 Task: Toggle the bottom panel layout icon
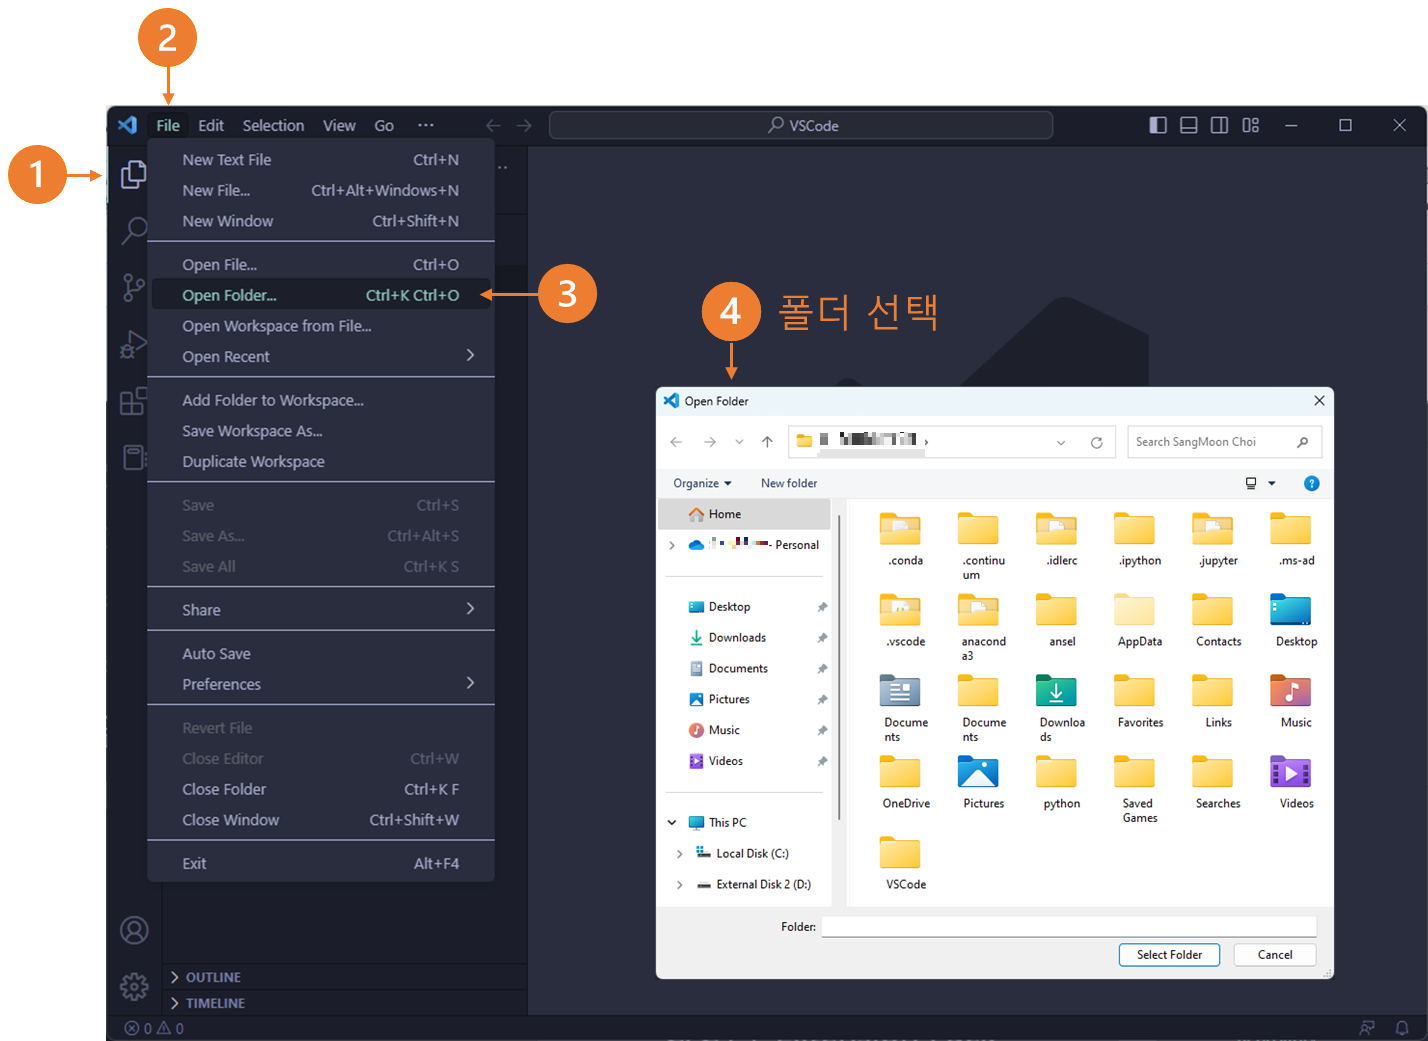[x=1189, y=125]
